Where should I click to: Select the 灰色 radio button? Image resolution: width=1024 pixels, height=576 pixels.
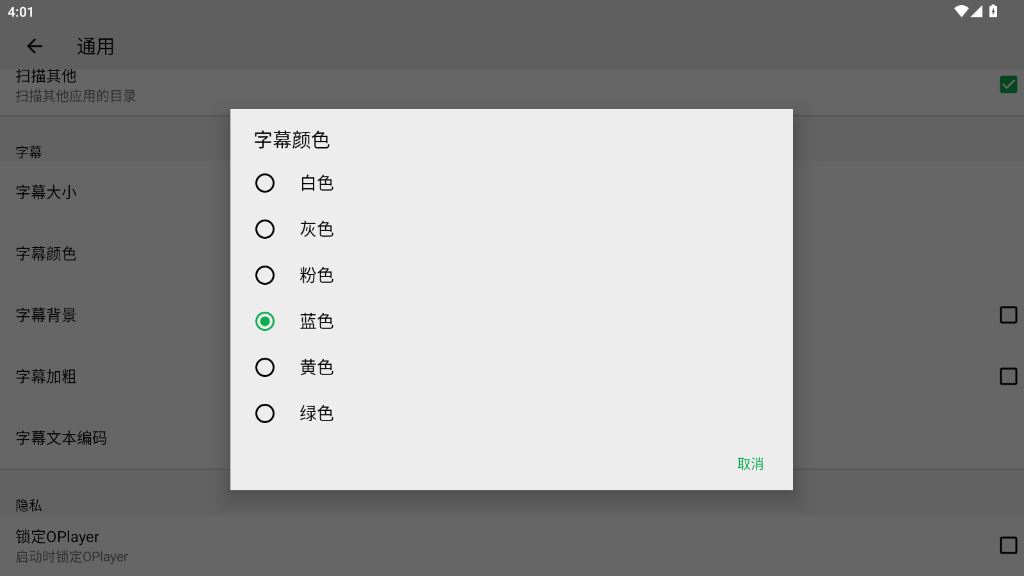click(x=265, y=229)
